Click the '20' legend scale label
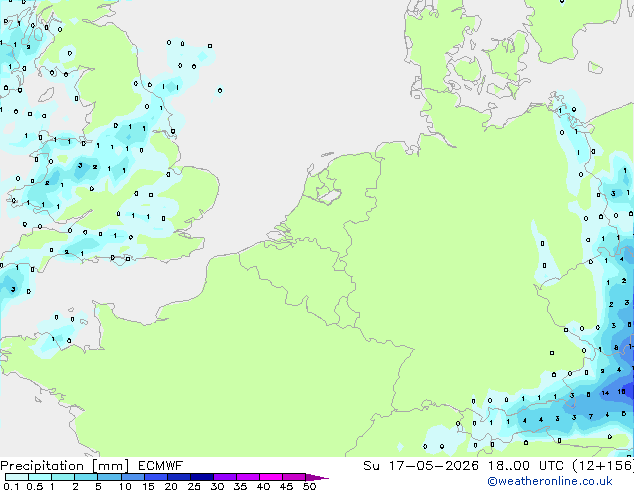The height and width of the screenshot is (490, 634). (171, 486)
